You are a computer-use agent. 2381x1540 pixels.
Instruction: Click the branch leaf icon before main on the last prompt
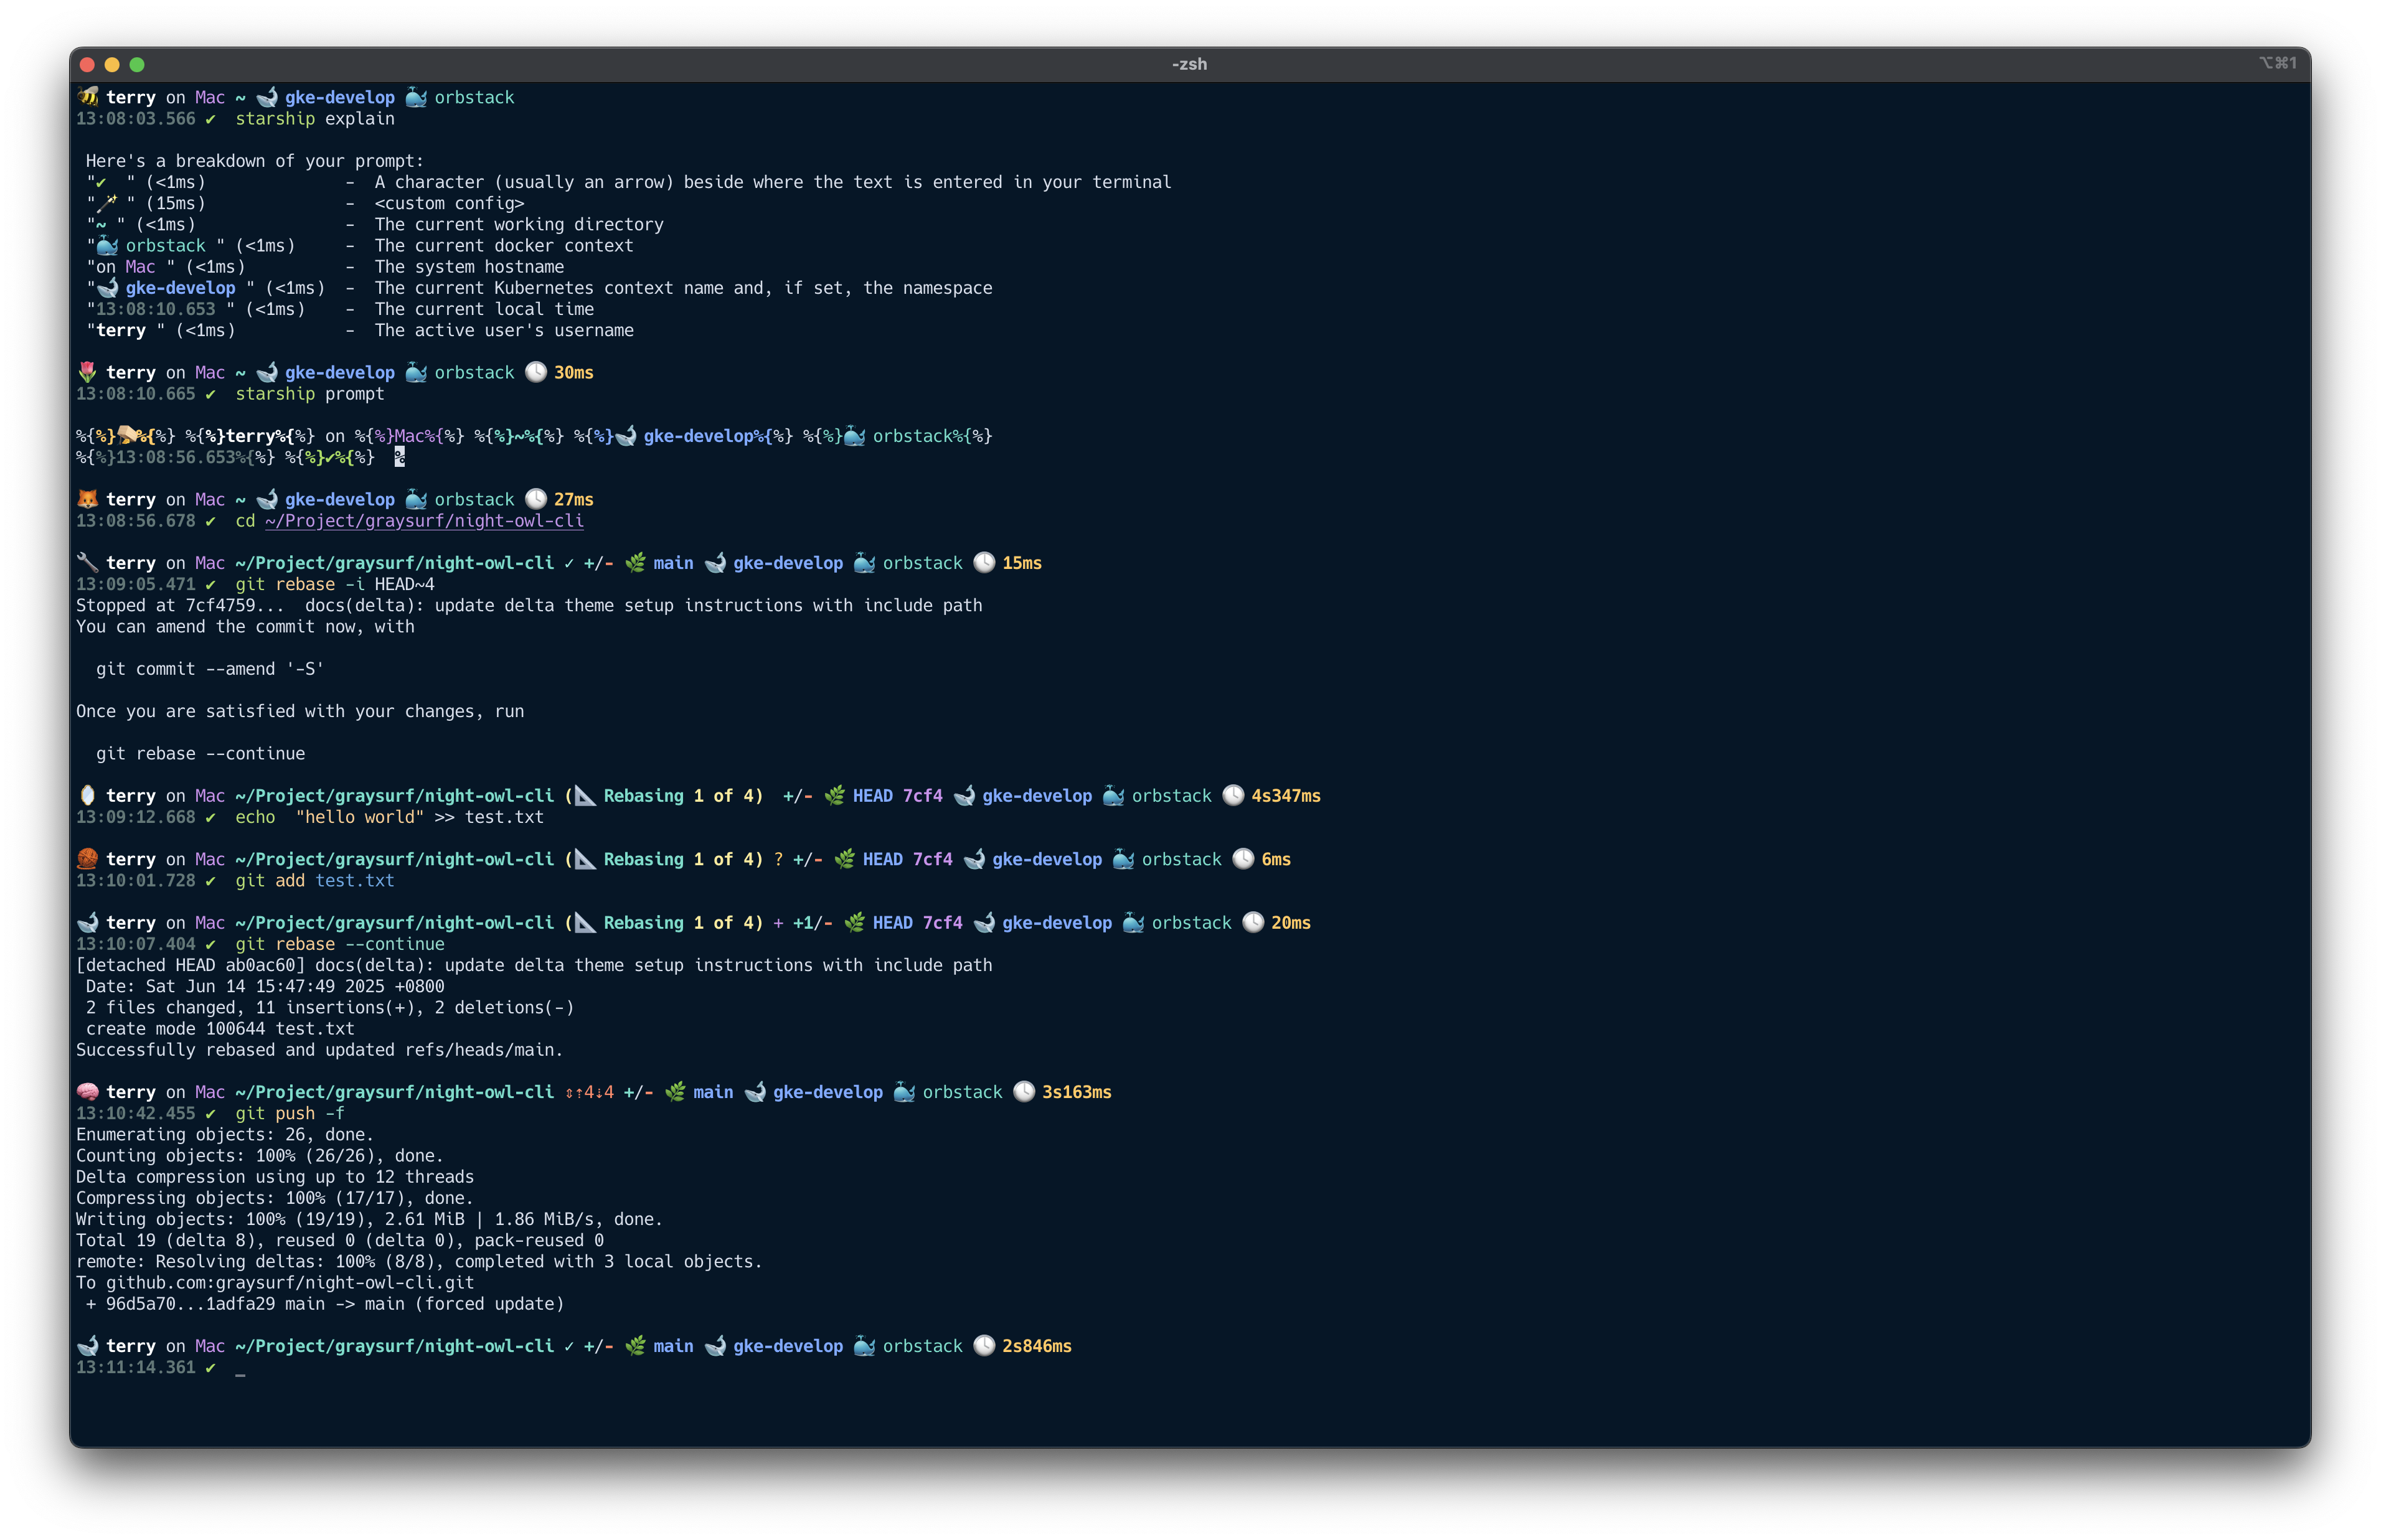click(635, 1346)
